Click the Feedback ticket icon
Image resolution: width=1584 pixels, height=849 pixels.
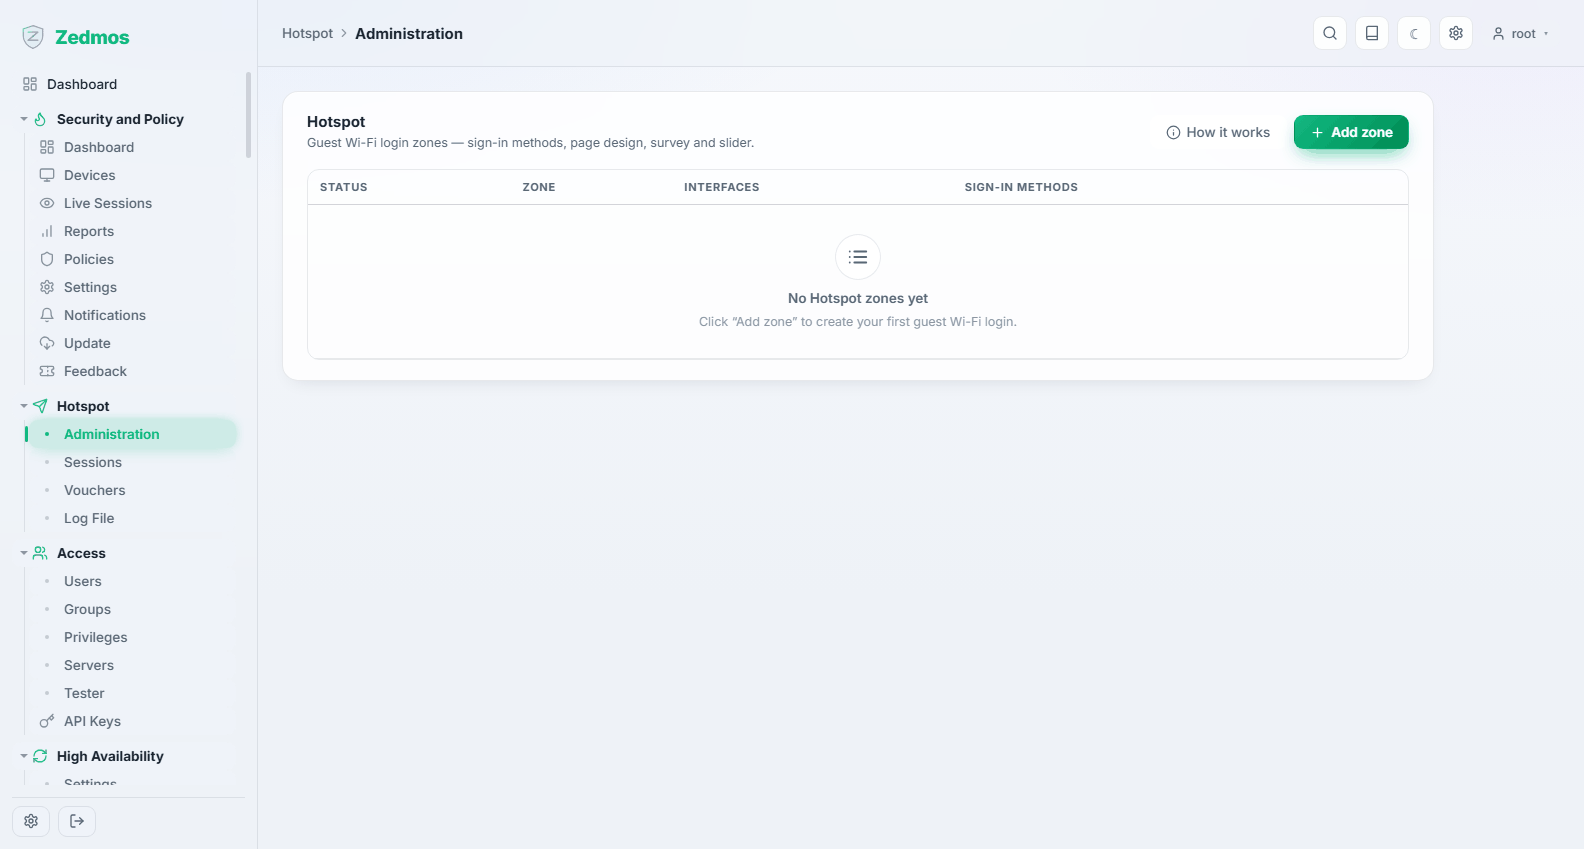(47, 371)
